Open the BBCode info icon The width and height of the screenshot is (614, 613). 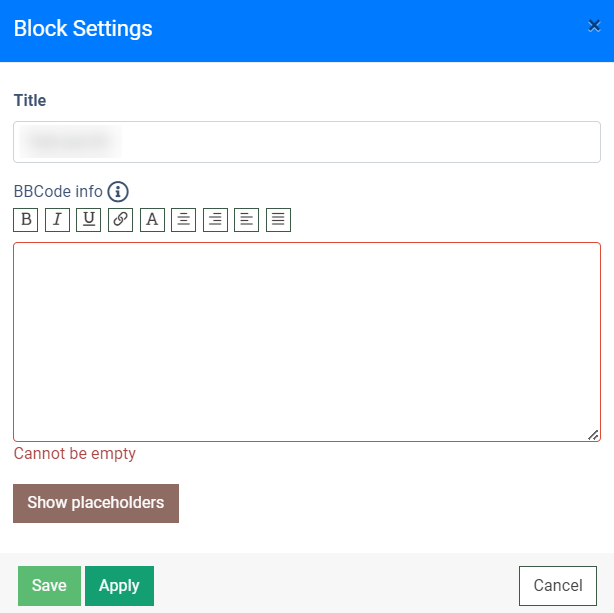click(119, 191)
